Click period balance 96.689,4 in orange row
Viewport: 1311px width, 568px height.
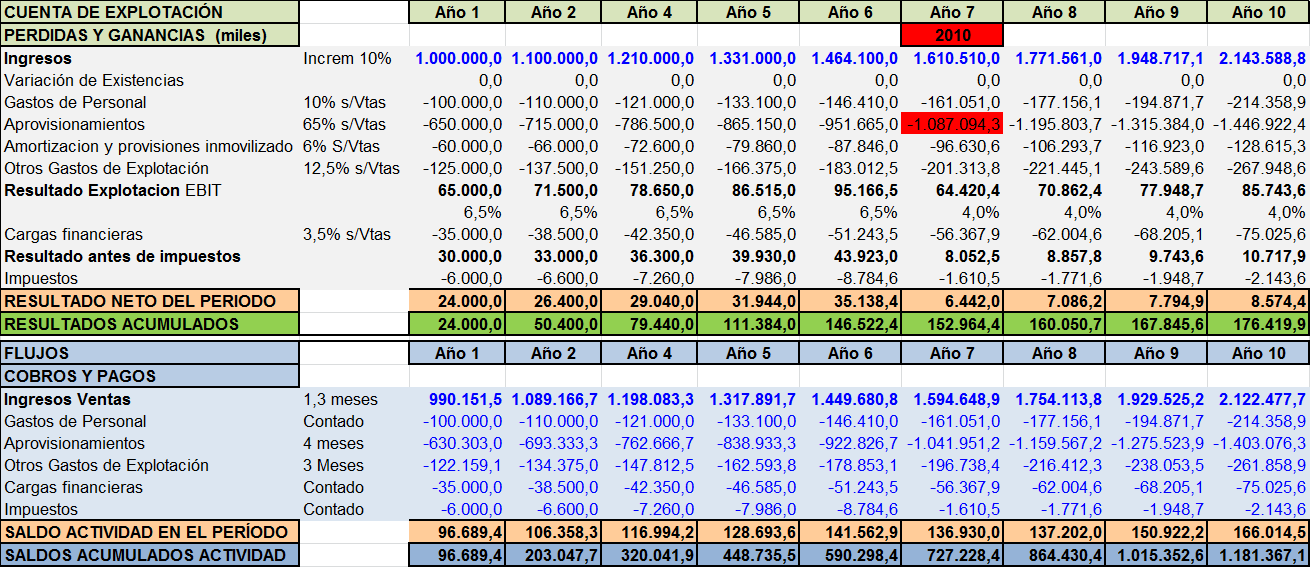click(x=456, y=532)
